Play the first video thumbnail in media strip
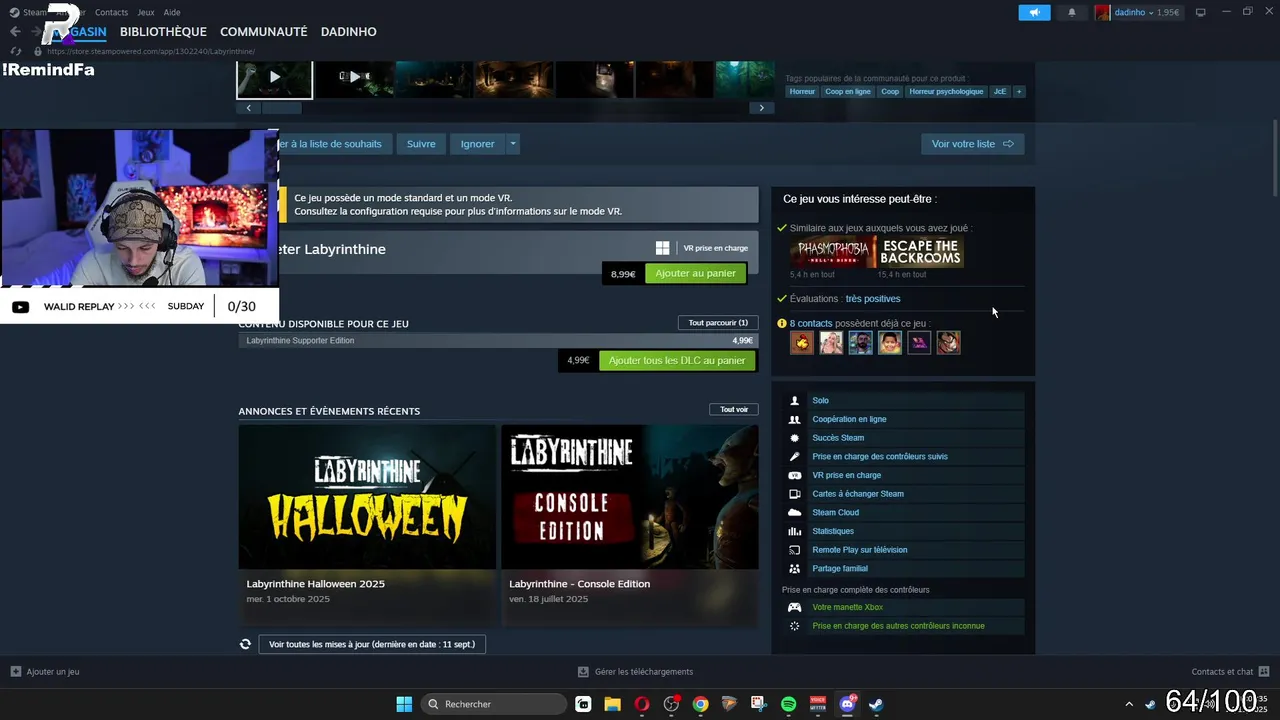 pyautogui.click(x=275, y=77)
